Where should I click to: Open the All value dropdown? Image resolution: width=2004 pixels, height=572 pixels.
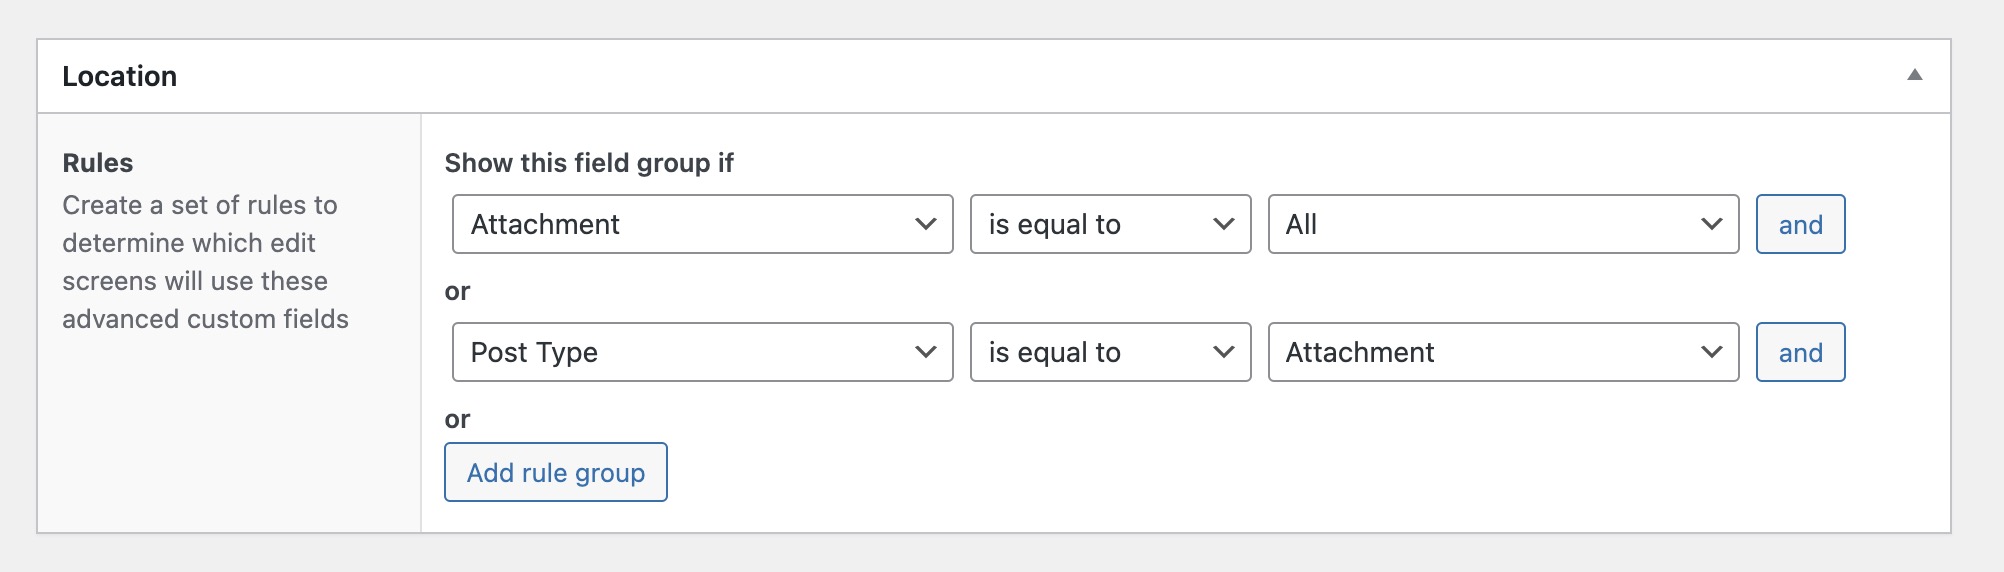tap(1480, 224)
